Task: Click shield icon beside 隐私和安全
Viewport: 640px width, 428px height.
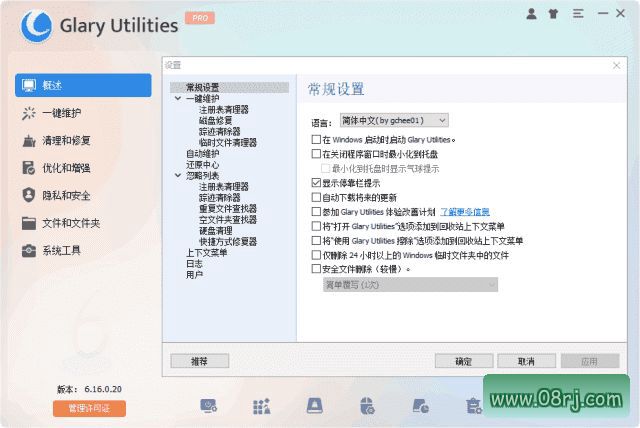Action: (29, 195)
